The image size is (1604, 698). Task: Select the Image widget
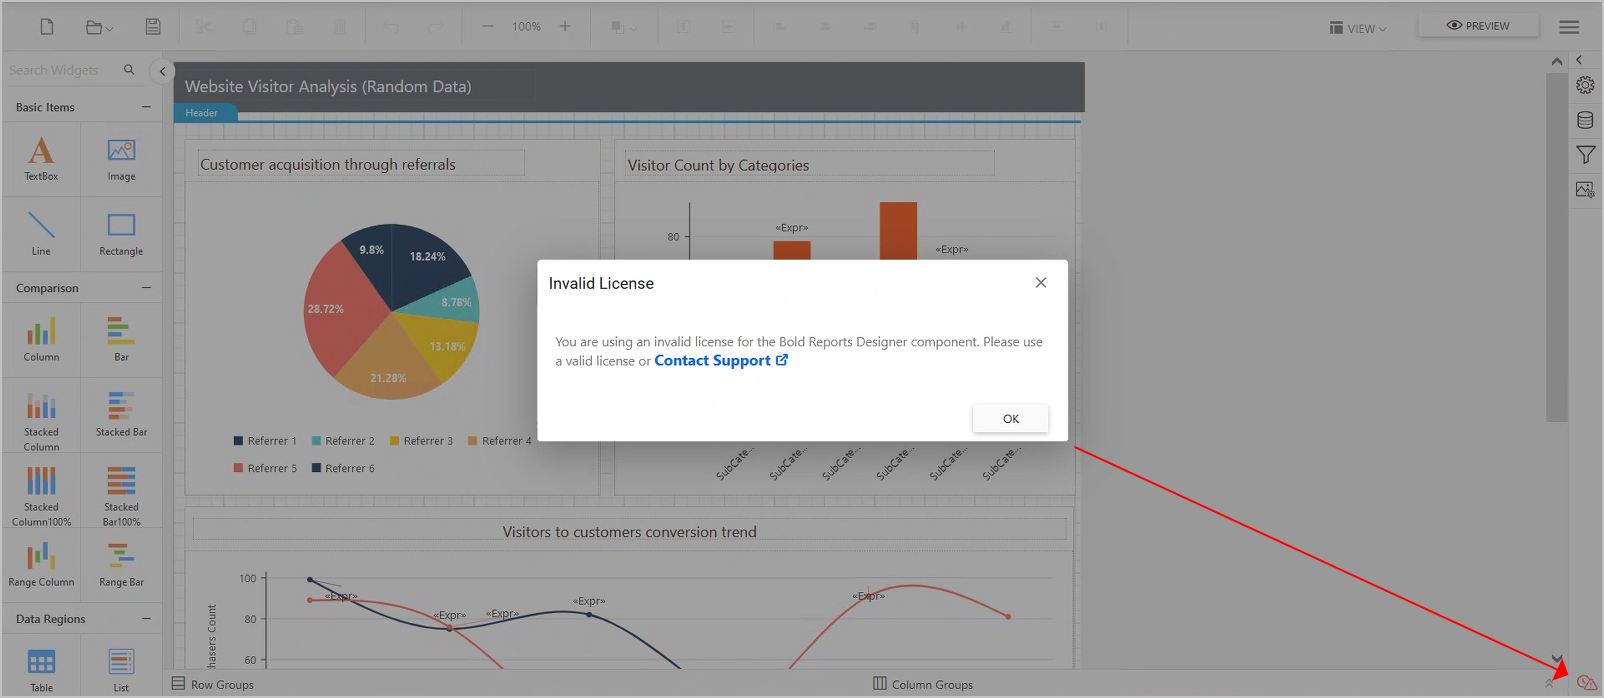(x=121, y=158)
